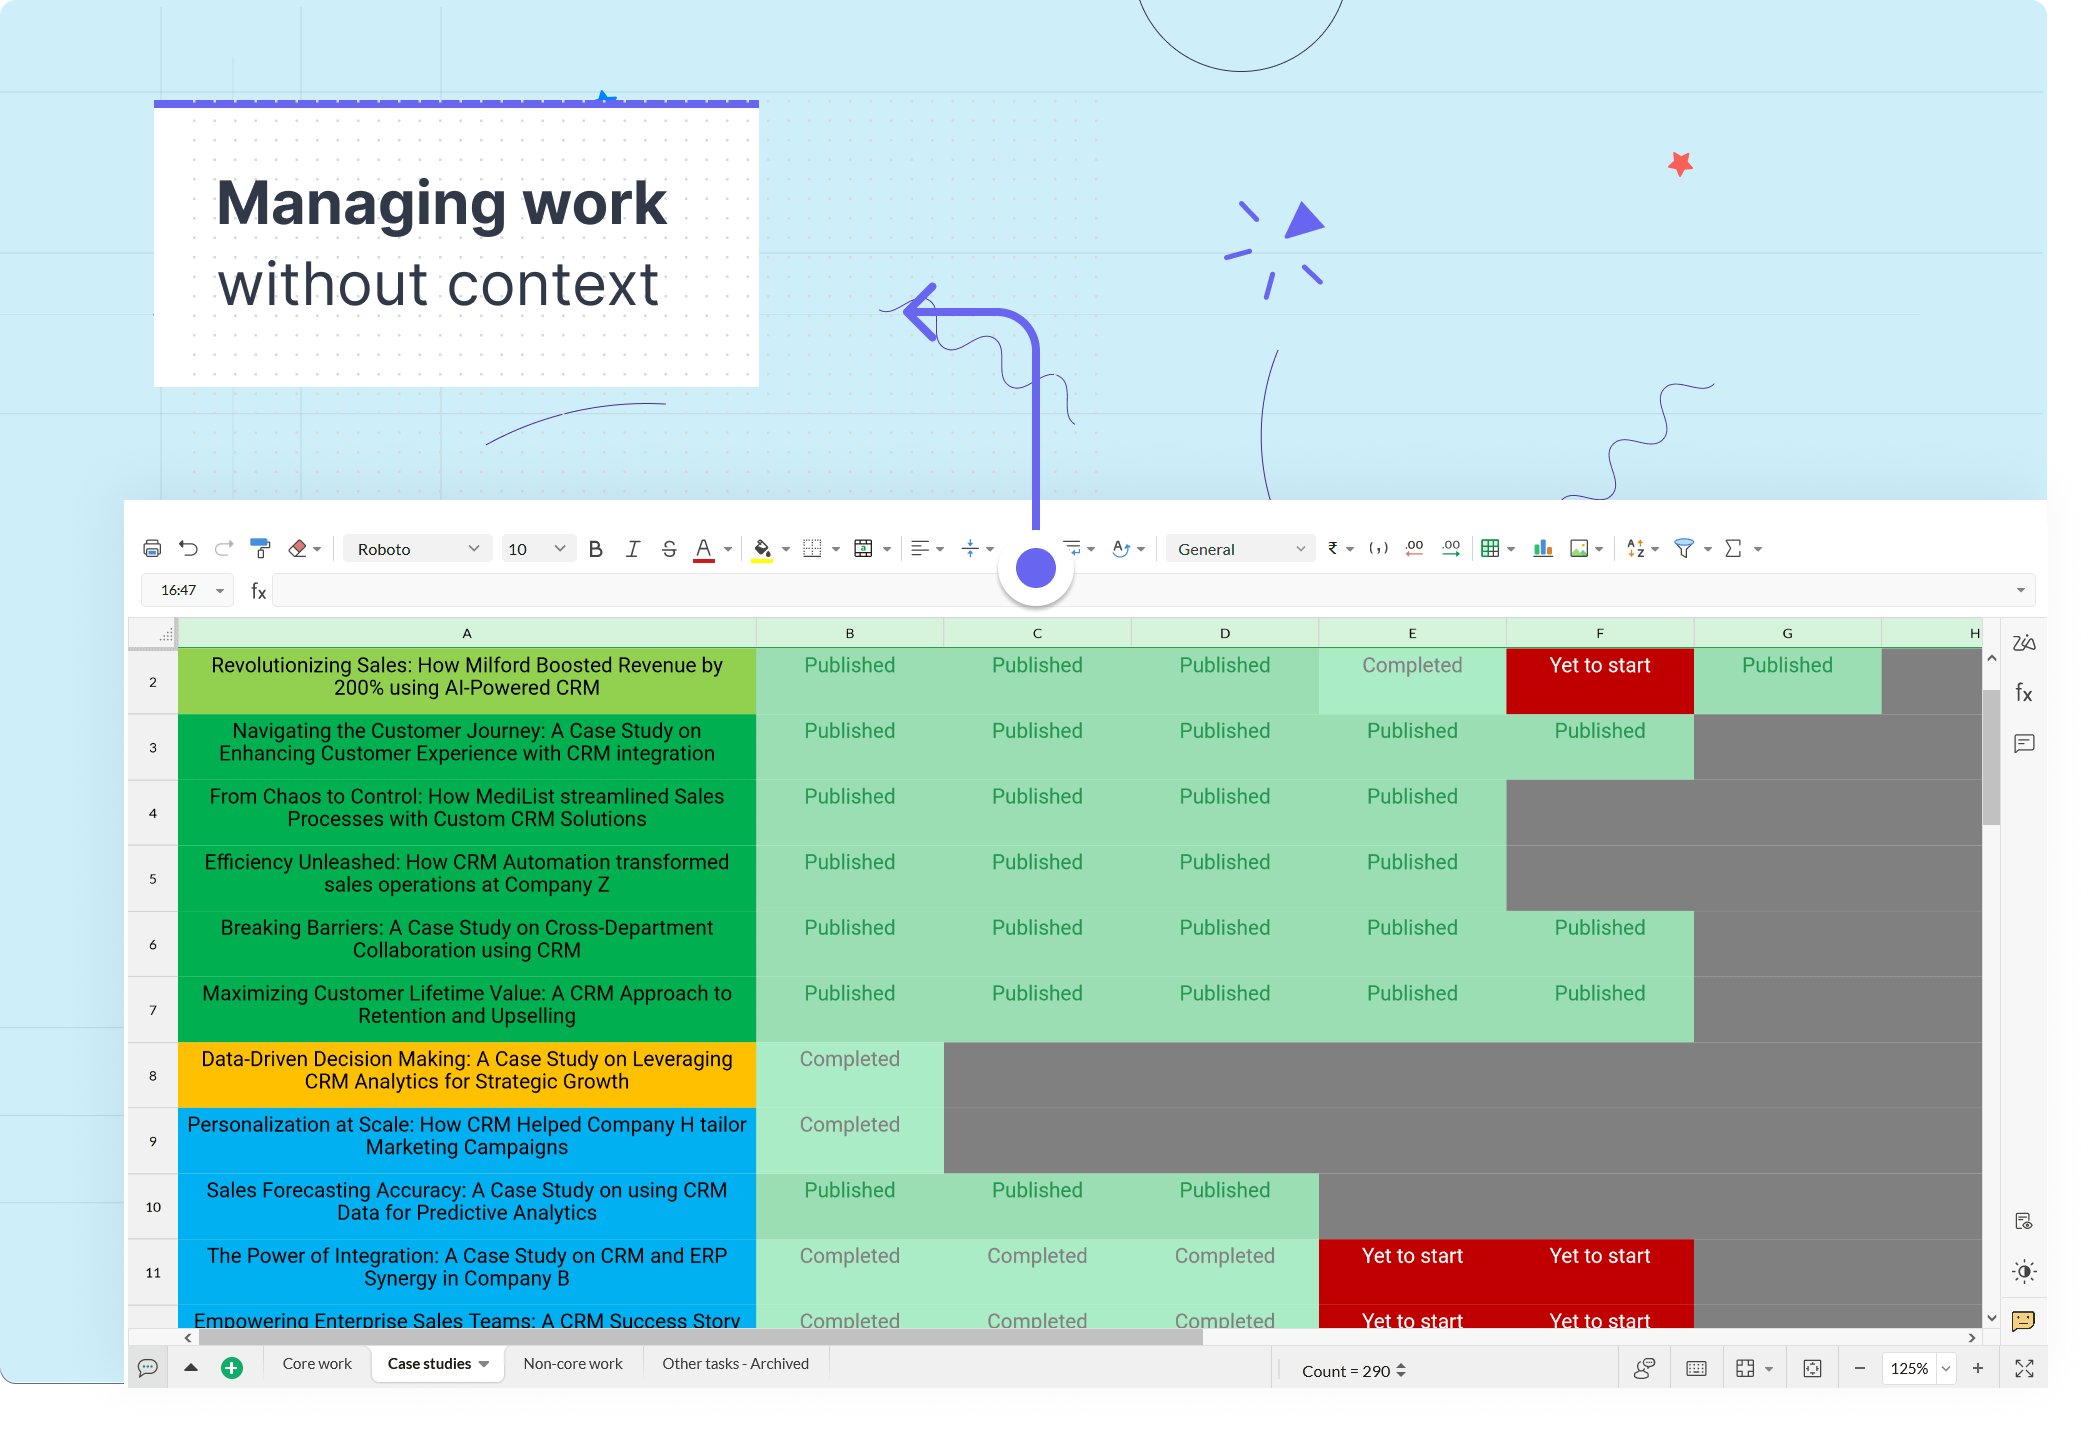Toggle italic formatting
This screenshot has width=2096, height=1432.
pyautogui.click(x=632, y=548)
